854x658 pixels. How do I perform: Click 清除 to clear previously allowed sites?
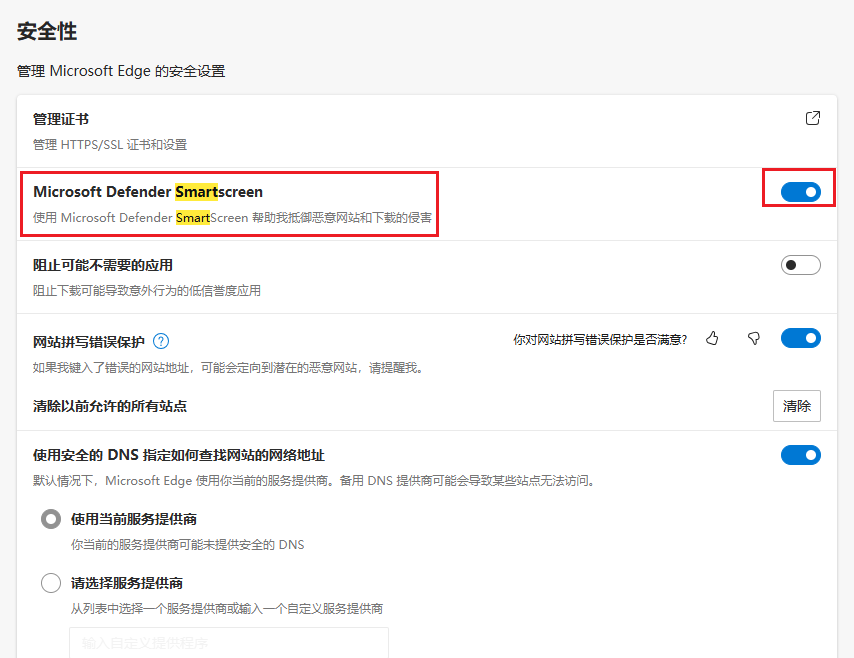pyautogui.click(x=796, y=406)
